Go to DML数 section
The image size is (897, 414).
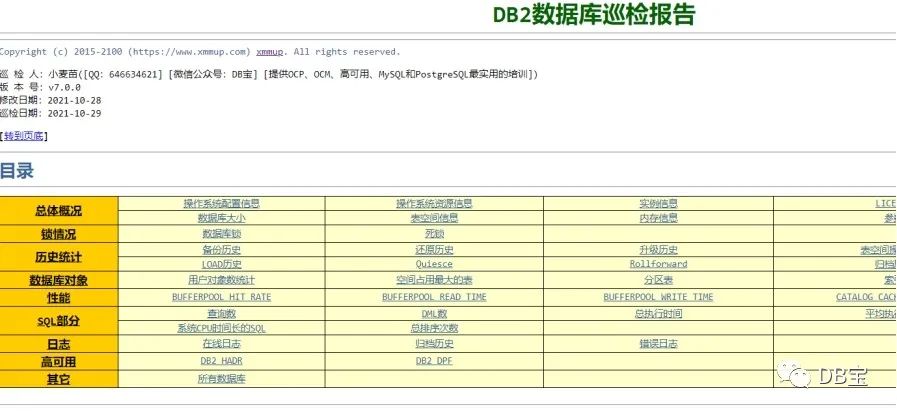pyautogui.click(x=434, y=314)
